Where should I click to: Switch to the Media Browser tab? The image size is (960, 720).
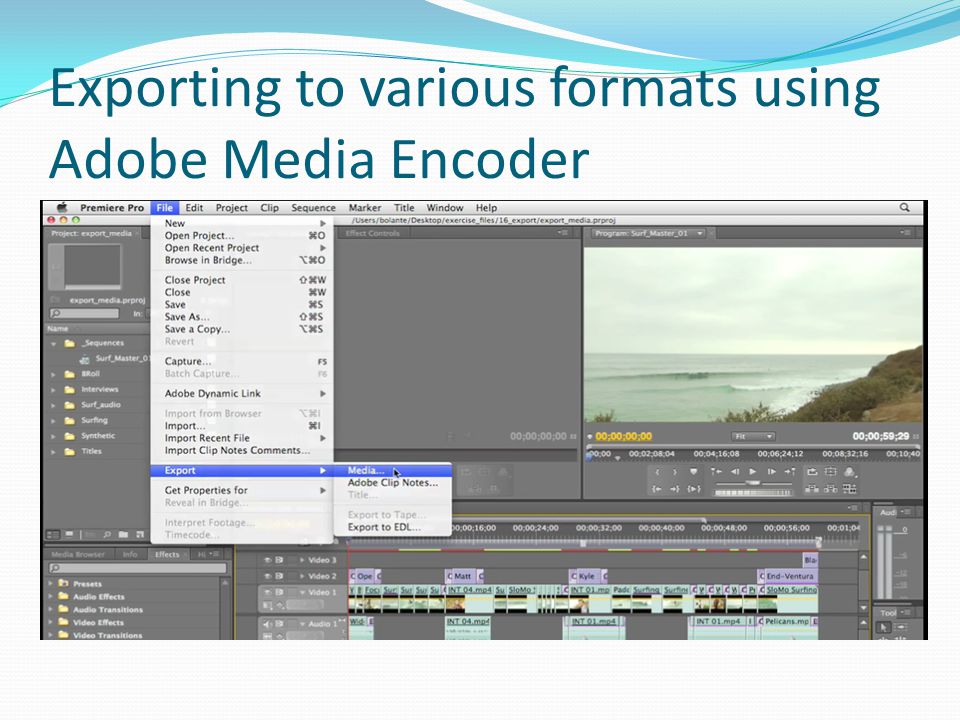click(78, 554)
